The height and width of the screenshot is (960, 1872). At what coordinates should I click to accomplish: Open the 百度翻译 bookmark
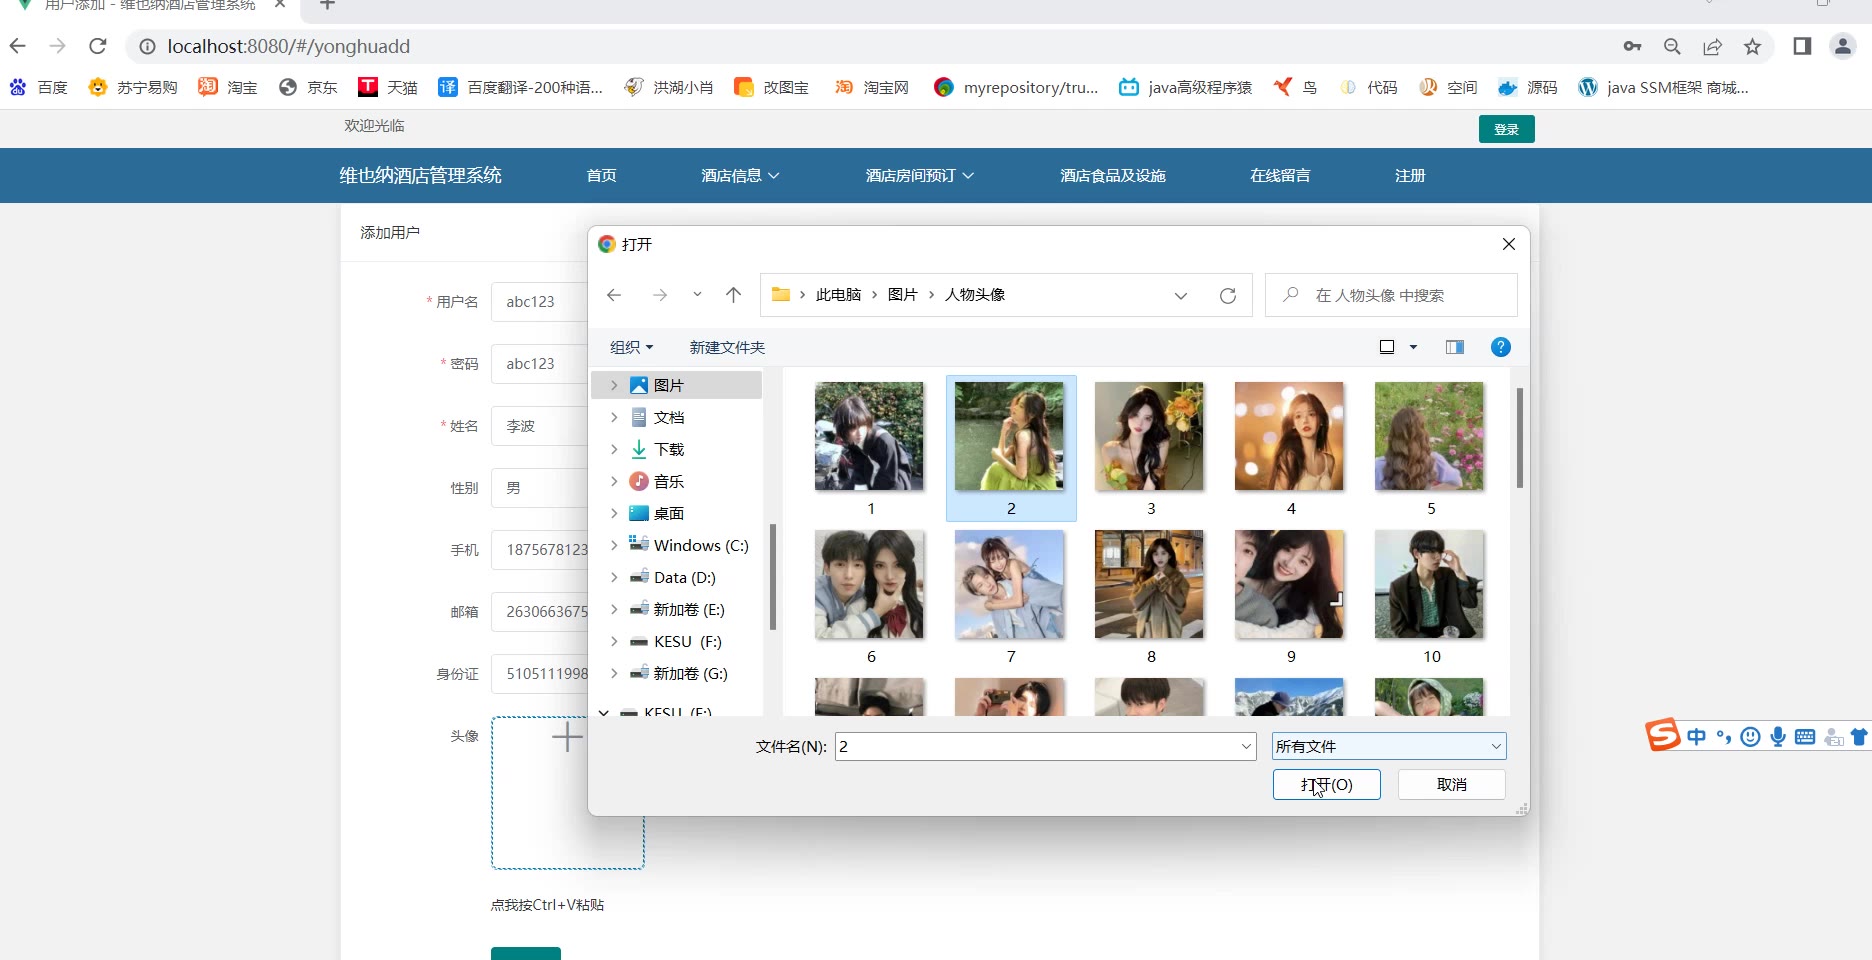tap(520, 88)
